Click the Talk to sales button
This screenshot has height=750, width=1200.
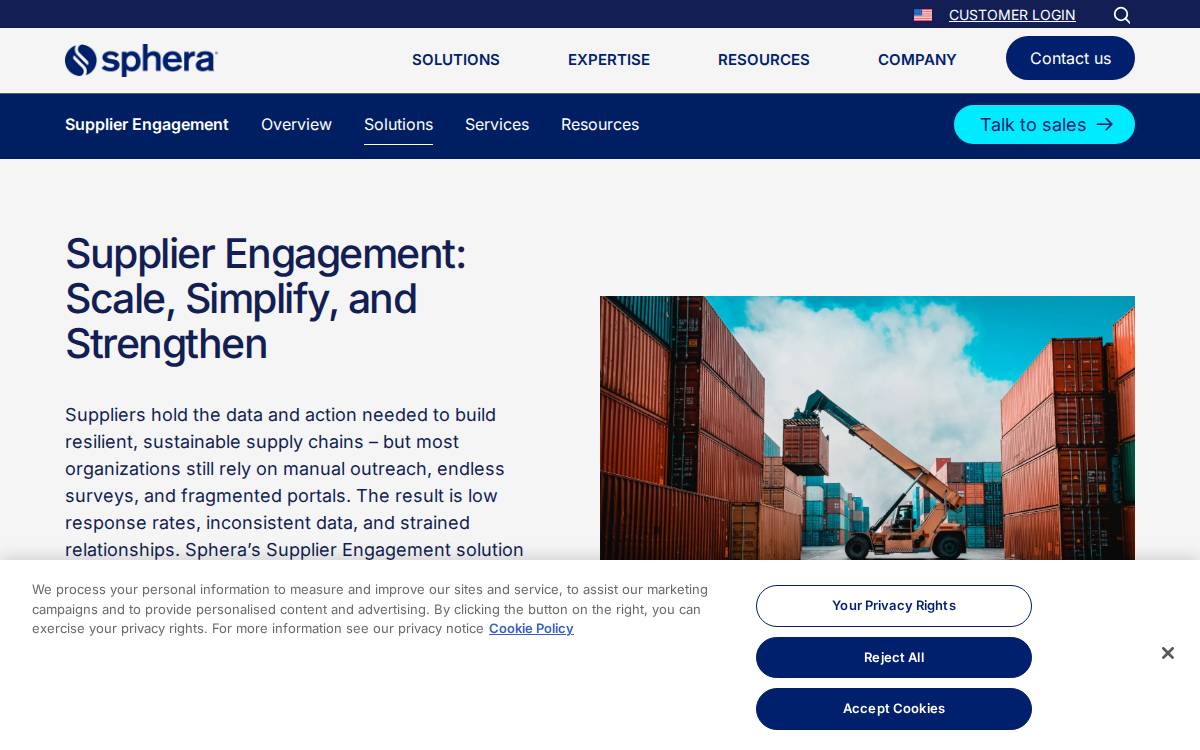click(x=1044, y=124)
